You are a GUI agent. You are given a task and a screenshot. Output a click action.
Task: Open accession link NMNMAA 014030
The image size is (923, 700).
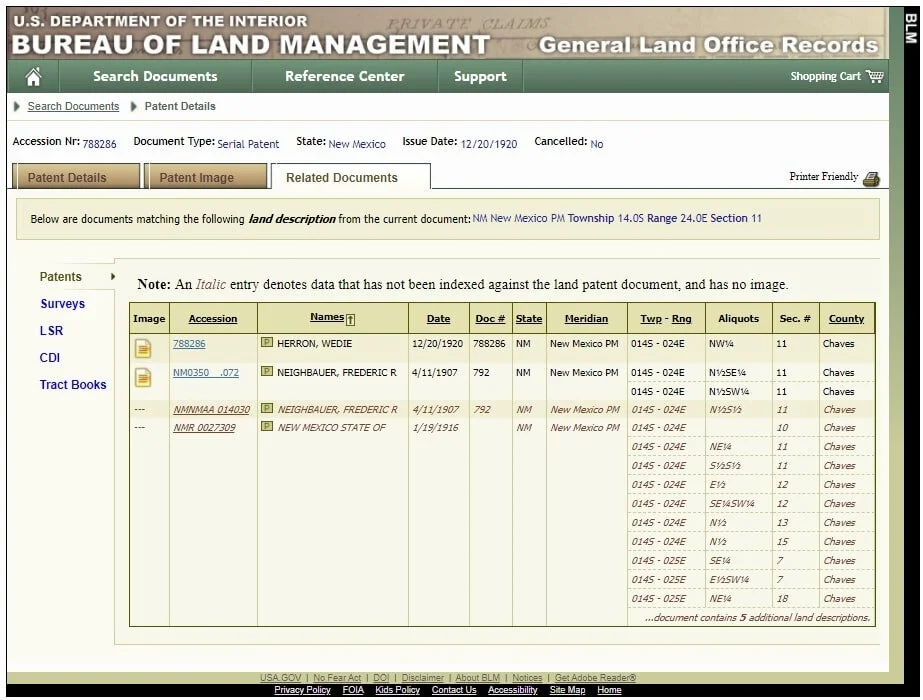click(211, 410)
